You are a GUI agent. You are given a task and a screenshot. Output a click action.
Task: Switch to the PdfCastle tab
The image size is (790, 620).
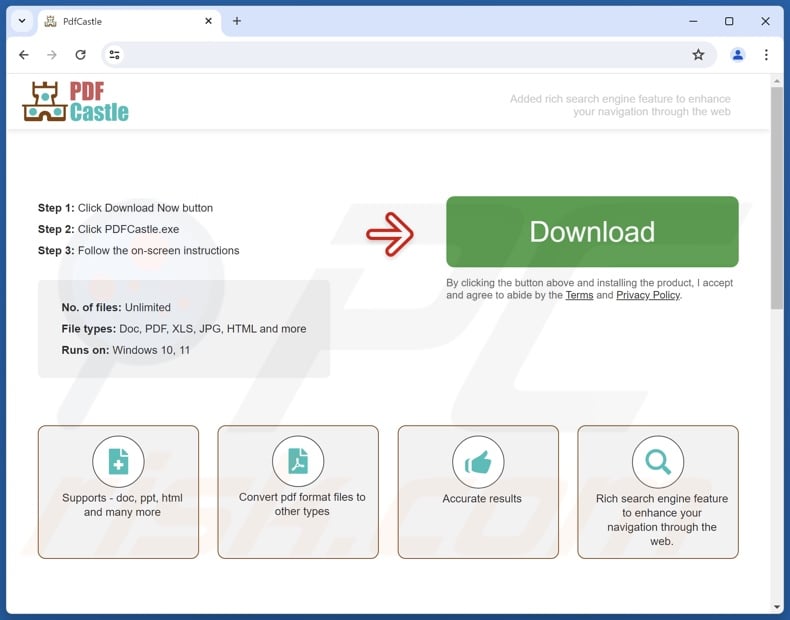128,22
